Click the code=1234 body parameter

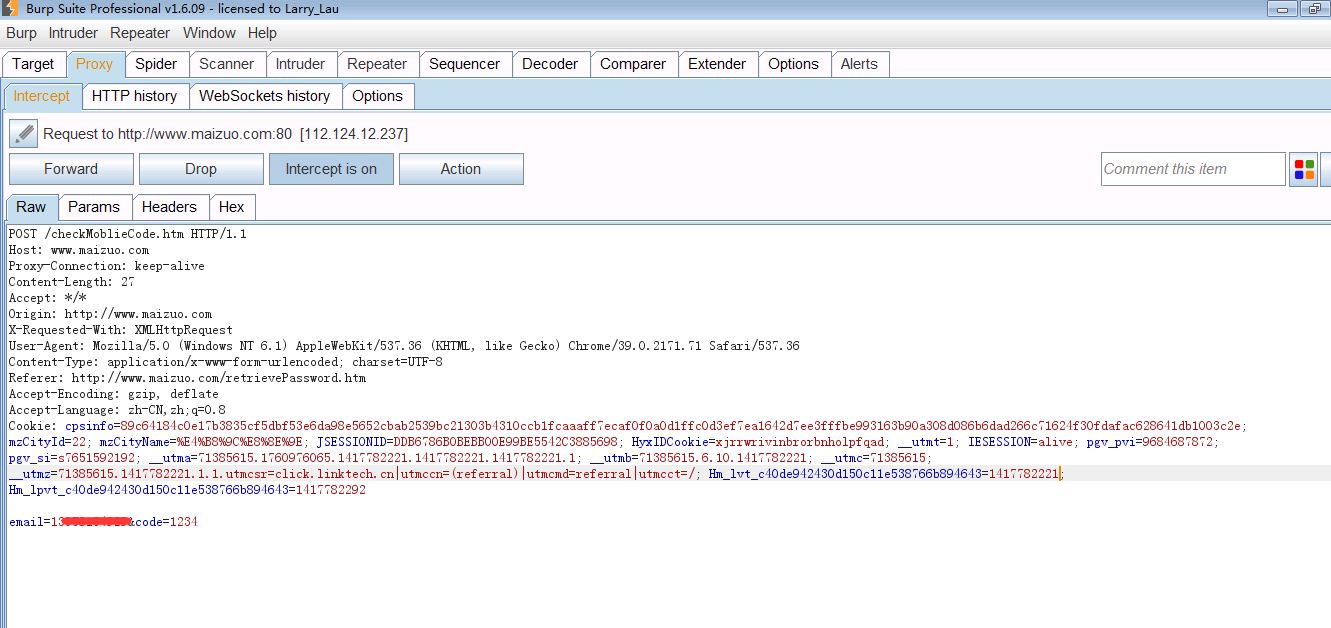[x=166, y=522]
